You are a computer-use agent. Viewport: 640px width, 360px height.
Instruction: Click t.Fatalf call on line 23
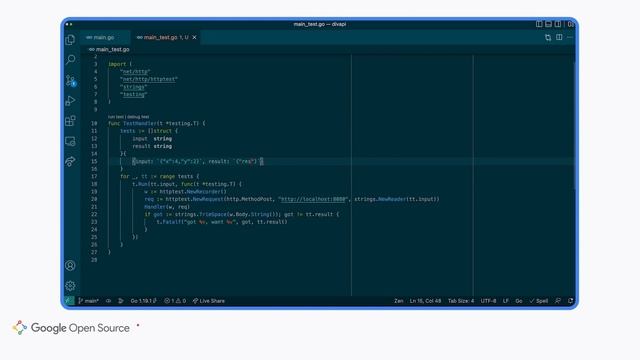pos(171,222)
